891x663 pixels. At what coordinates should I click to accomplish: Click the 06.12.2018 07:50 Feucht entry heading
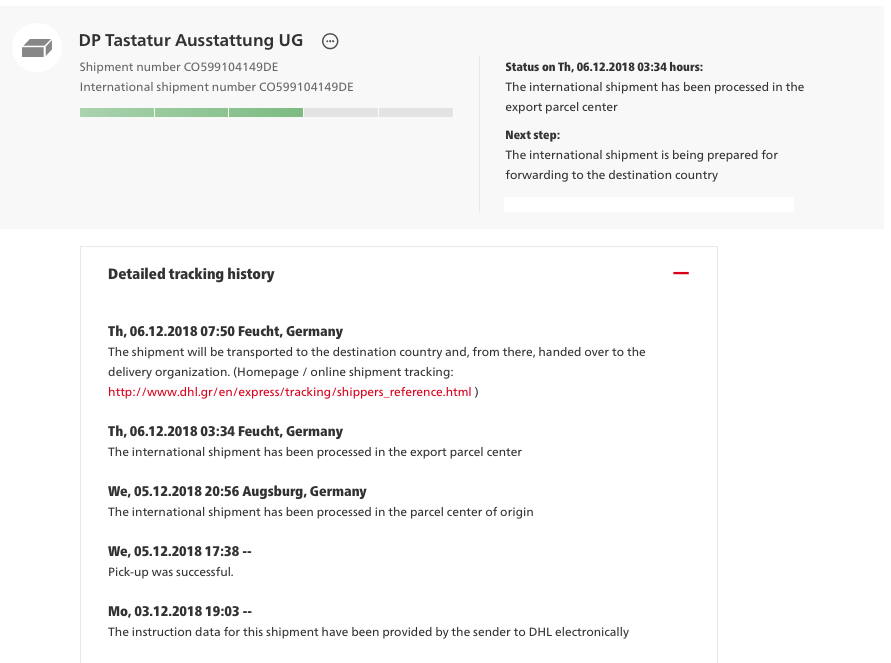click(x=226, y=331)
